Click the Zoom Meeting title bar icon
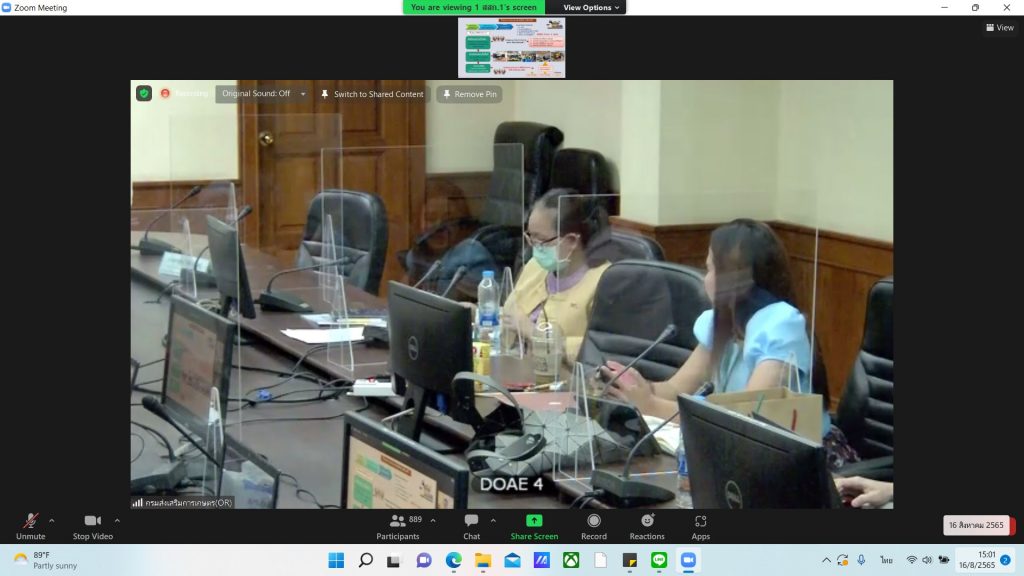Viewport: 1024px width, 576px height. point(7,7)
